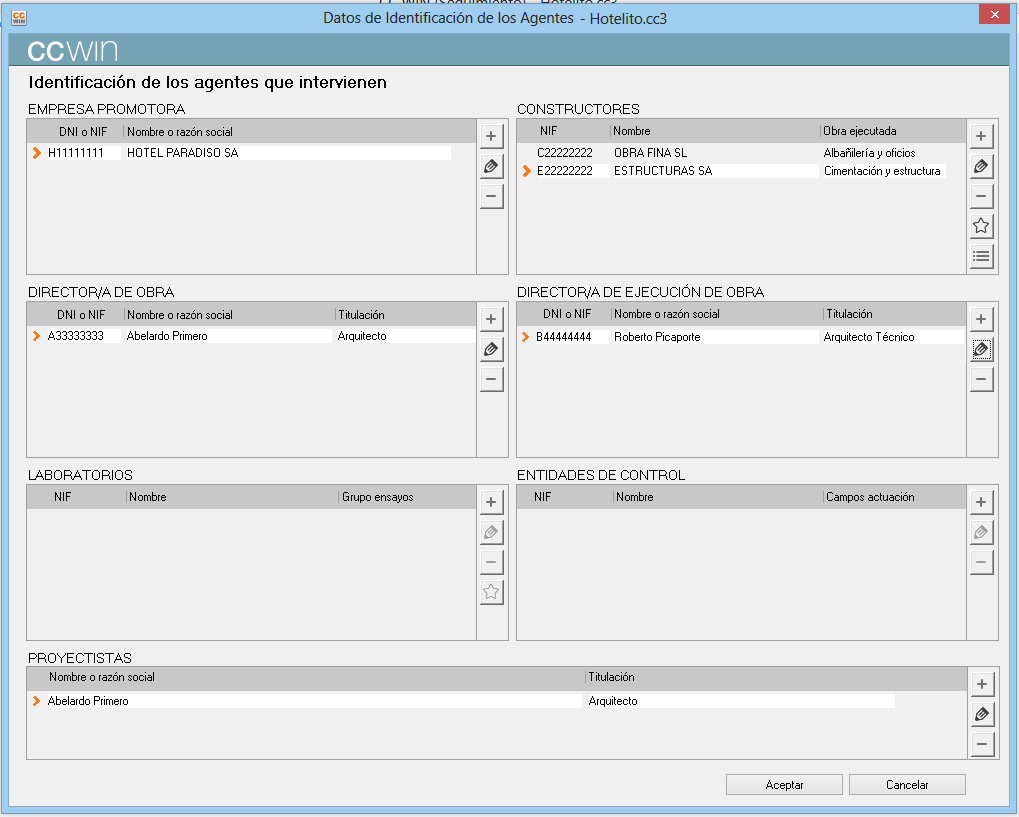This screenshot has height=817, width=1019.
Task: Edit the selected Constructores entry
Action: 981,166
